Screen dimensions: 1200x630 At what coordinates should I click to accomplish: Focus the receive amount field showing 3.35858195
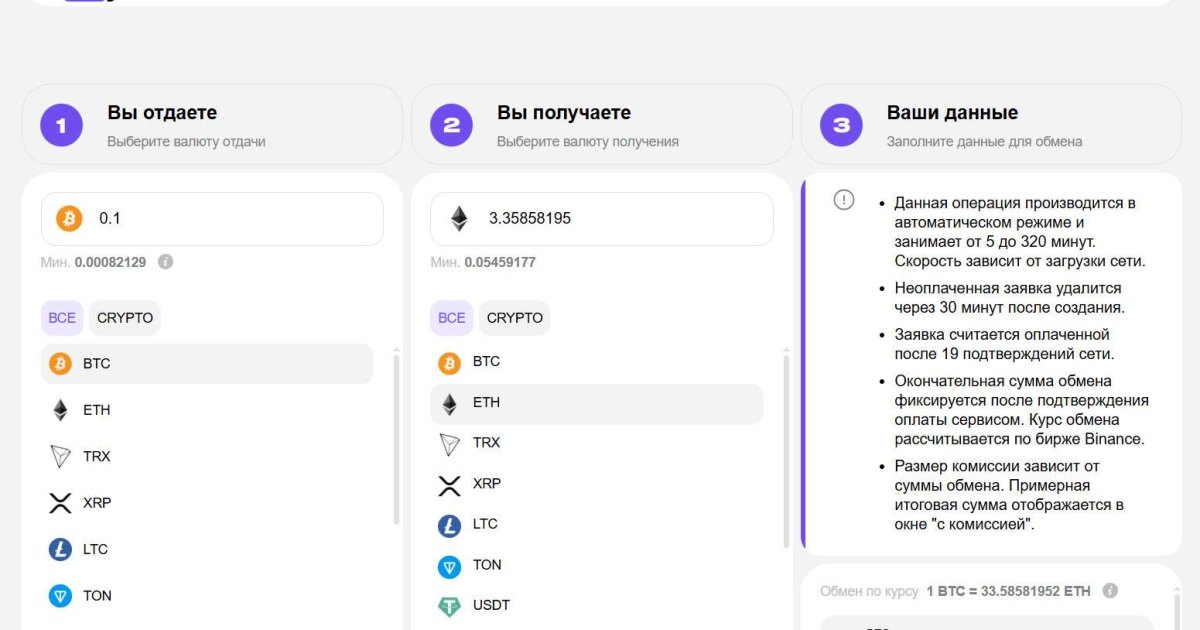click(602, 219)
